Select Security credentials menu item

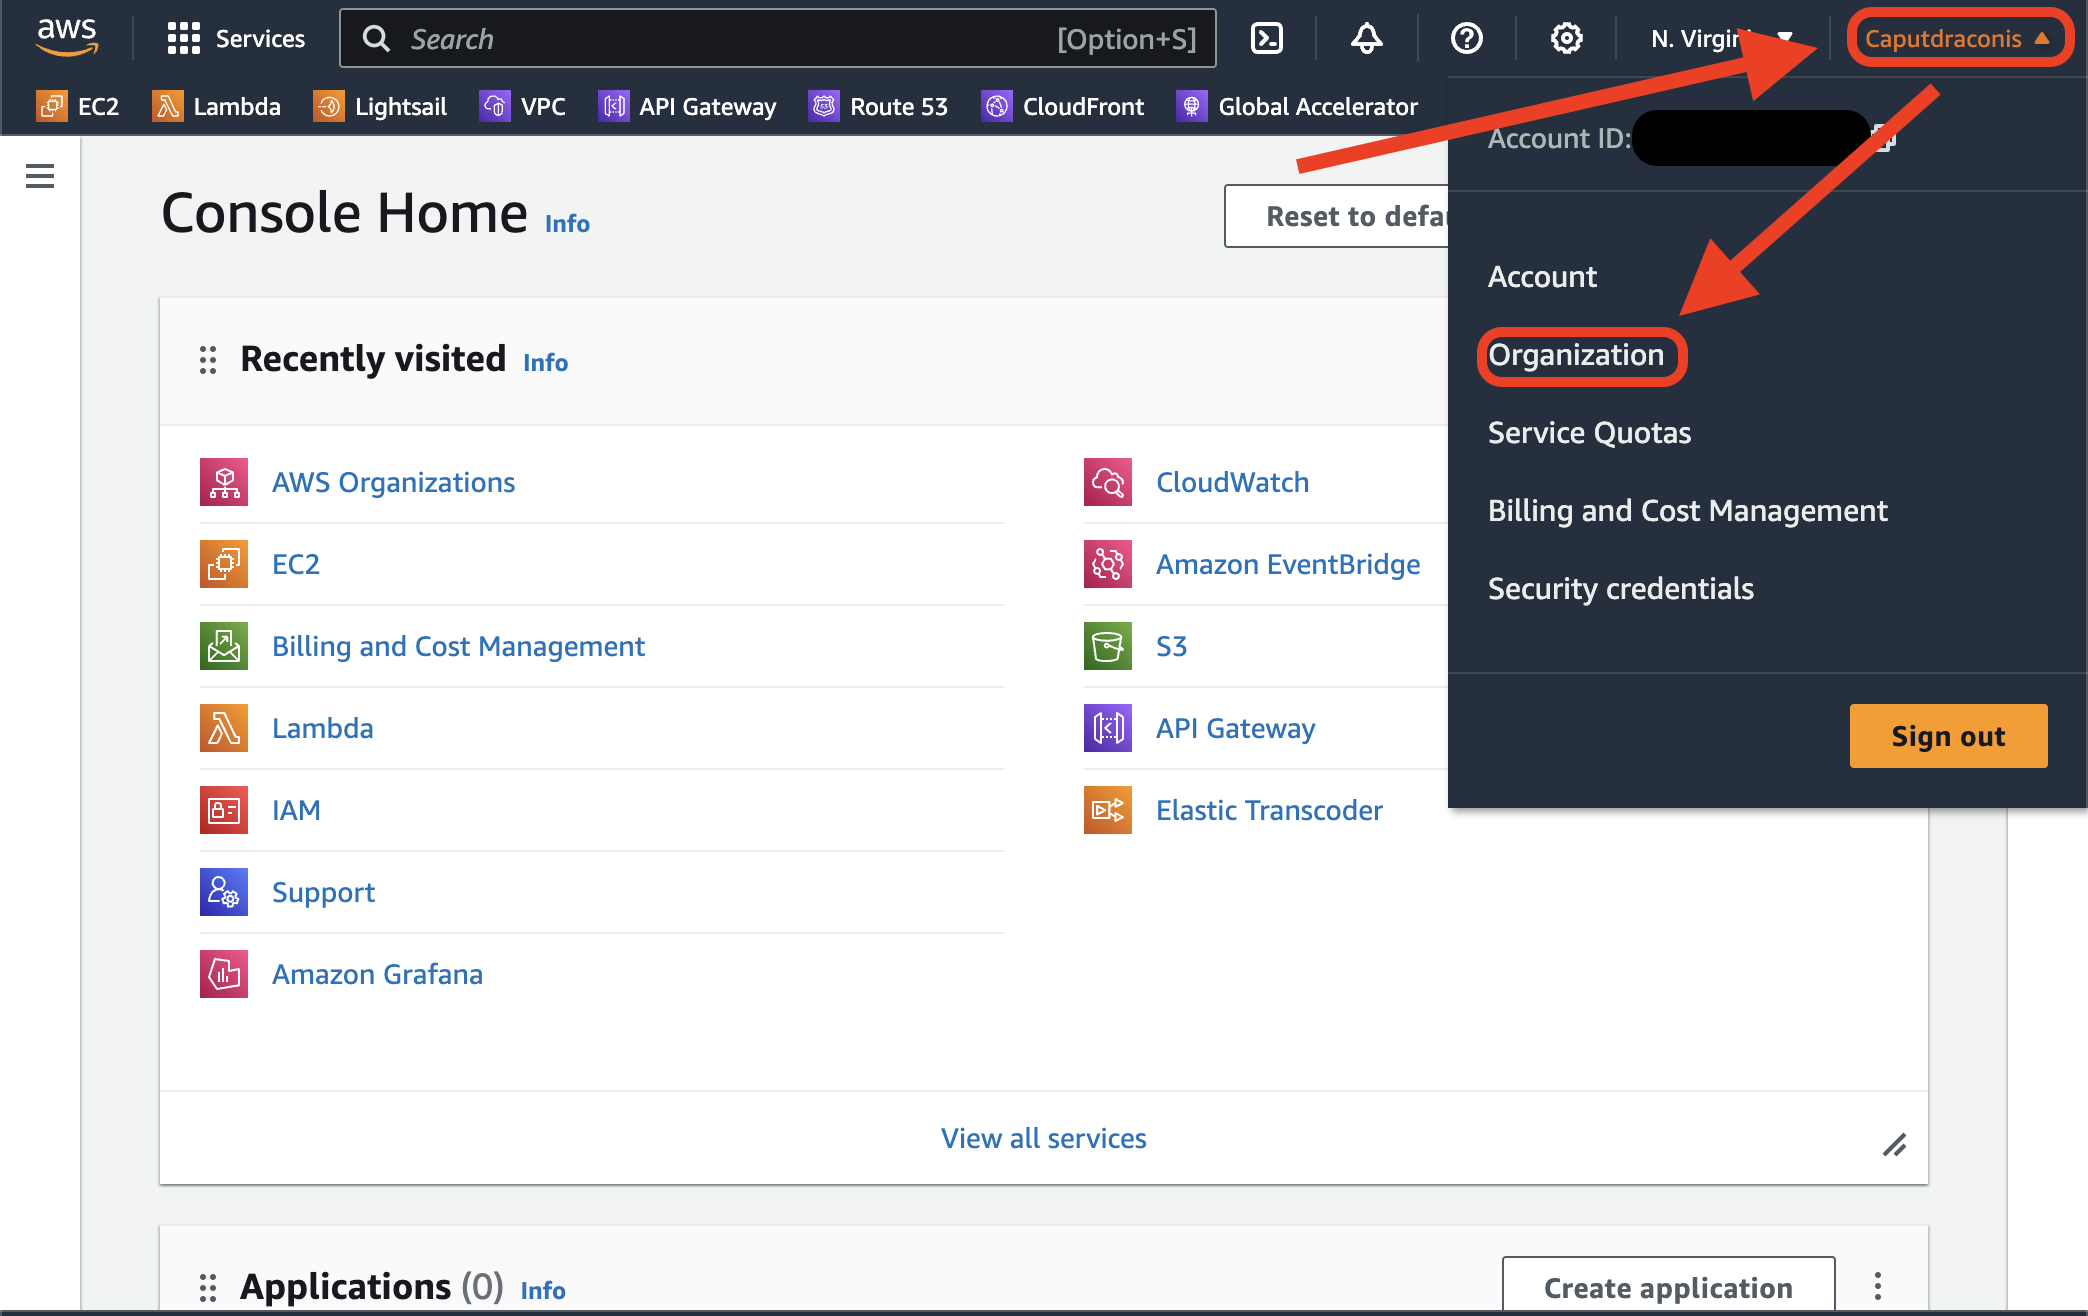pos(1620,588)
